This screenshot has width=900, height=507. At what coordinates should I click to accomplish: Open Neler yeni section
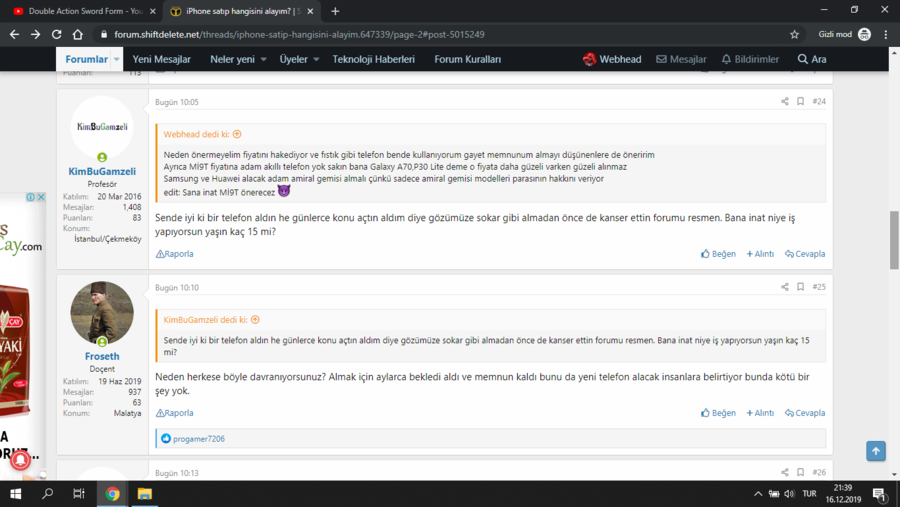click(x=232, y=59)
